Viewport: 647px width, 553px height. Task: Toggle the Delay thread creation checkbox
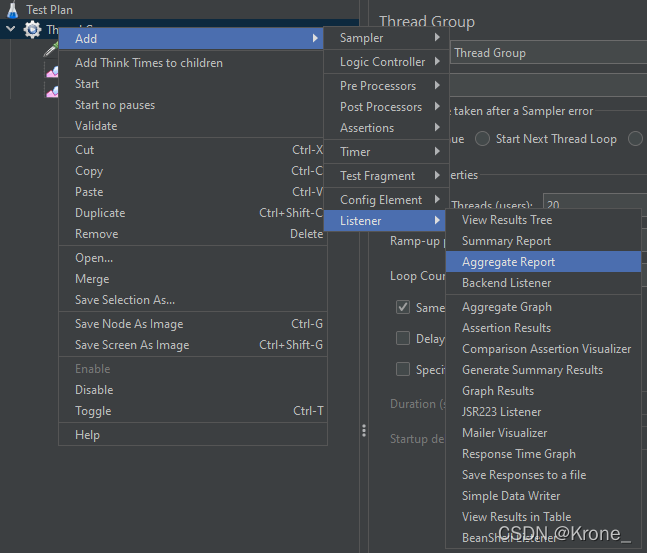(403, 338)
